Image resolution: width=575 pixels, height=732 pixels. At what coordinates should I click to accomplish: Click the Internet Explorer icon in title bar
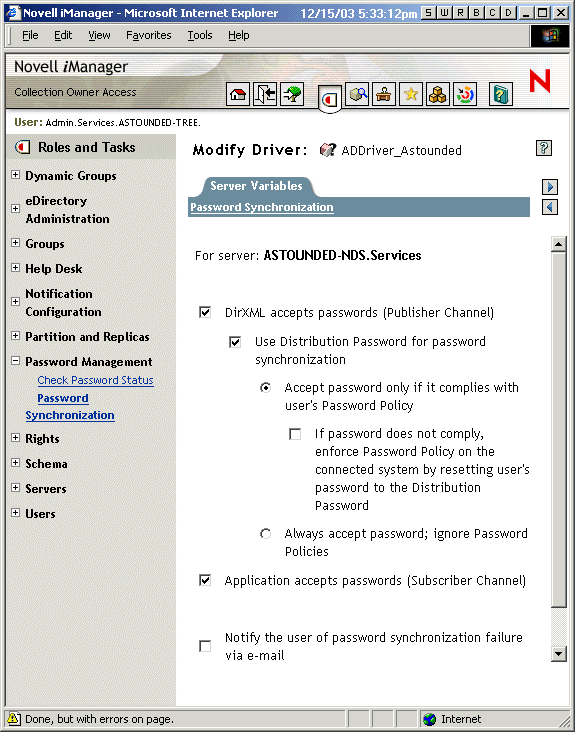(x=12, y=13)
